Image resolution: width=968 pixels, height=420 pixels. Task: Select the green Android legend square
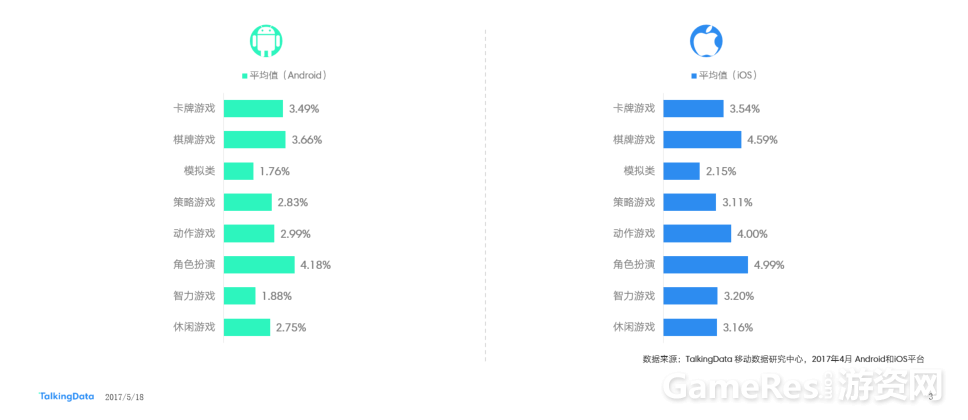(244, 75)
